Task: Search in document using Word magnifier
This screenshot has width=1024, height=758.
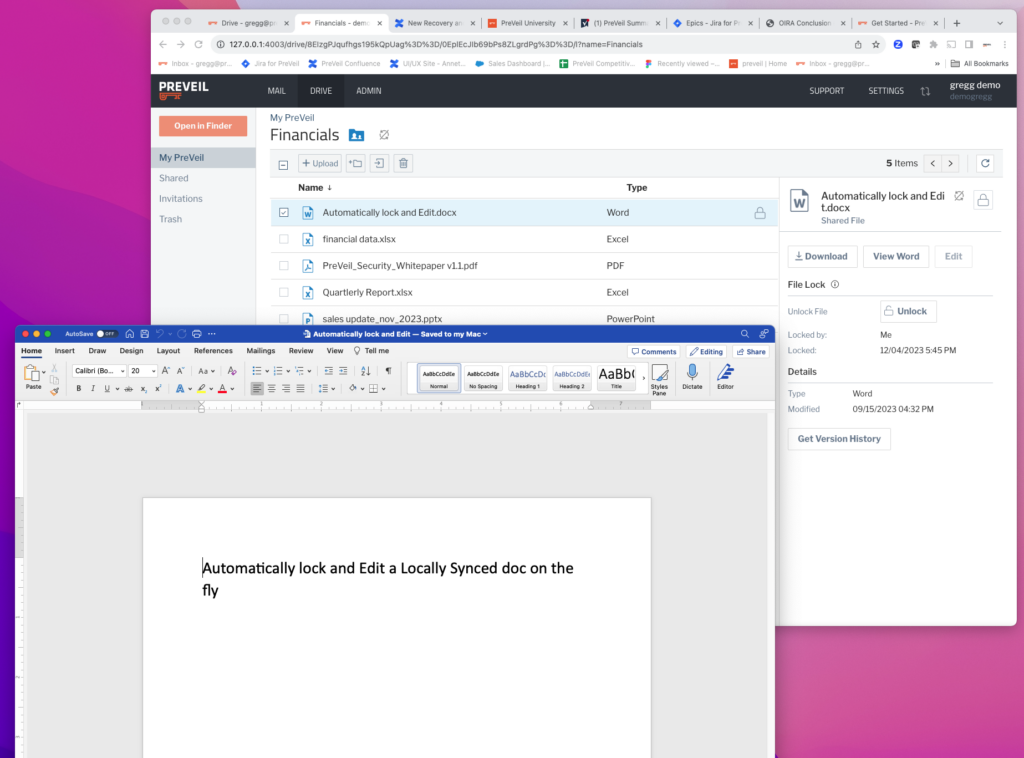Action: 744,334
